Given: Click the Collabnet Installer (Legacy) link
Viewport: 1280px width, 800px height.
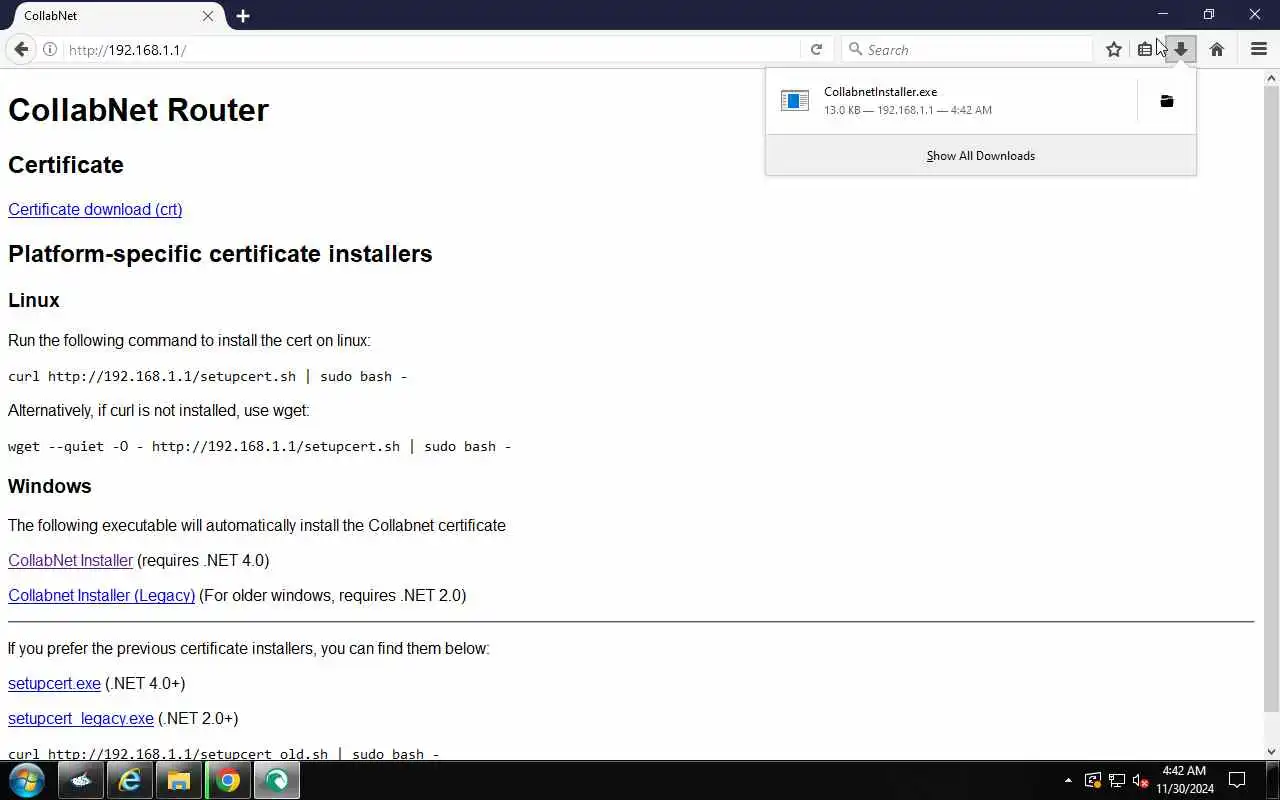Looking at the screenshot, I should [101, 595].
